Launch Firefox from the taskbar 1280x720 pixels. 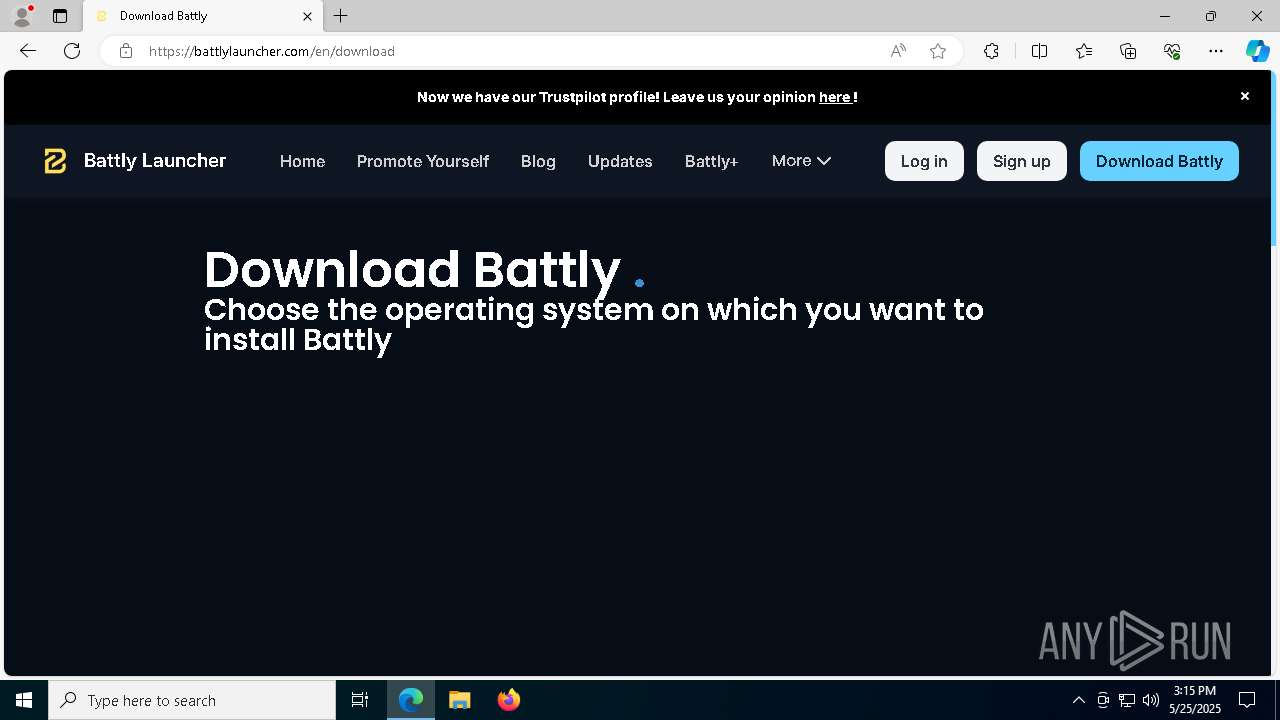[x=509, y=700]
